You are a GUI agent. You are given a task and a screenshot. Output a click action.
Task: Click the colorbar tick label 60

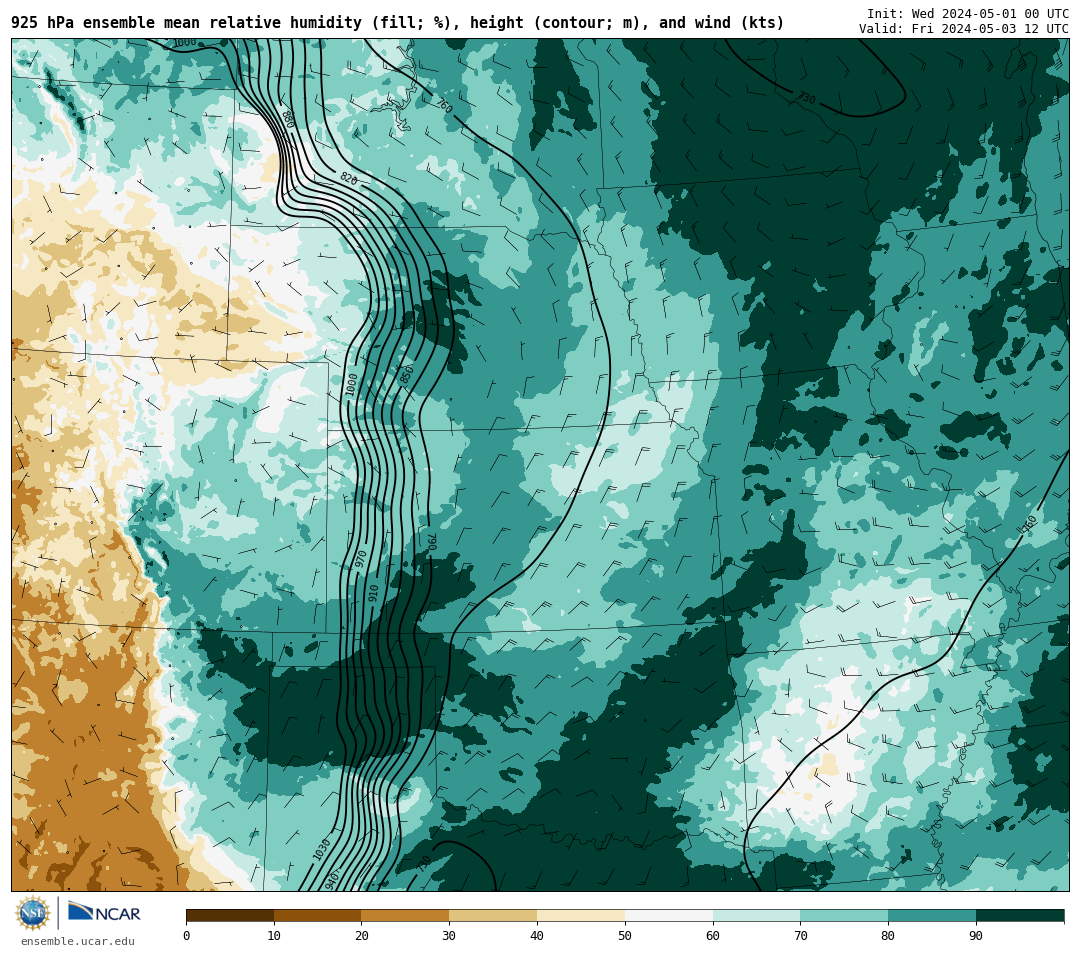(x=713, y=935)
